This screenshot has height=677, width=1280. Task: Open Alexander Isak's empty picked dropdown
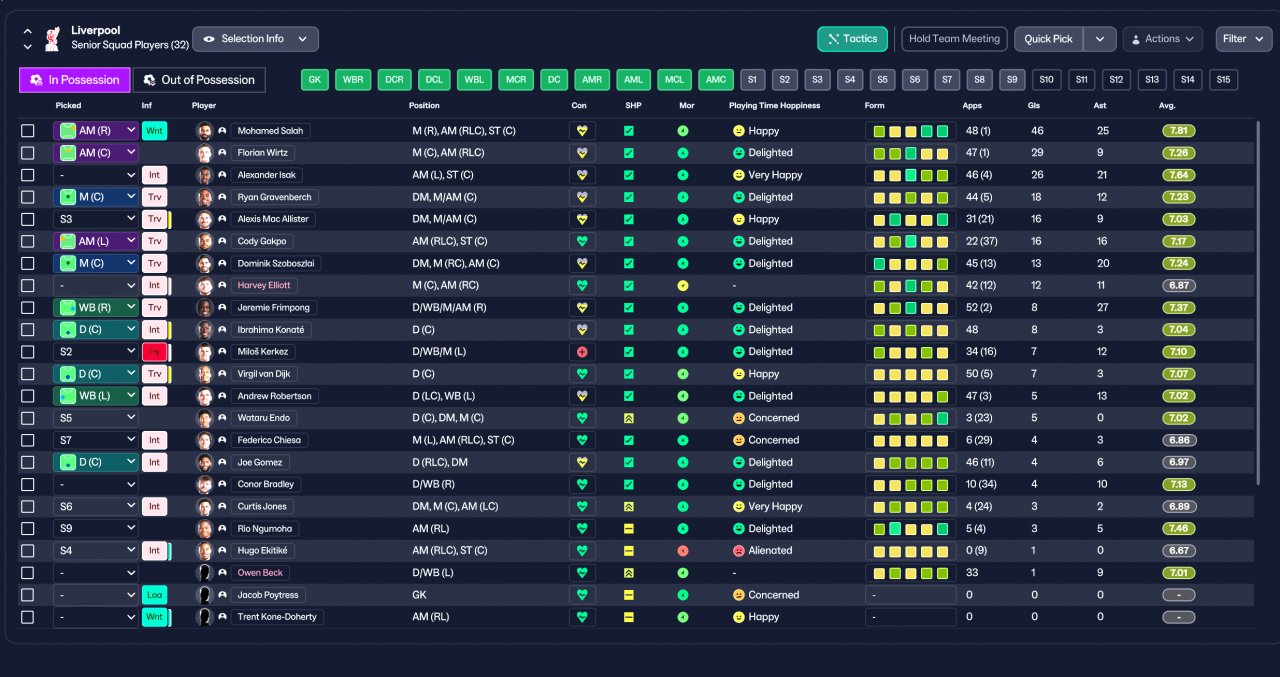pos(96,175)
